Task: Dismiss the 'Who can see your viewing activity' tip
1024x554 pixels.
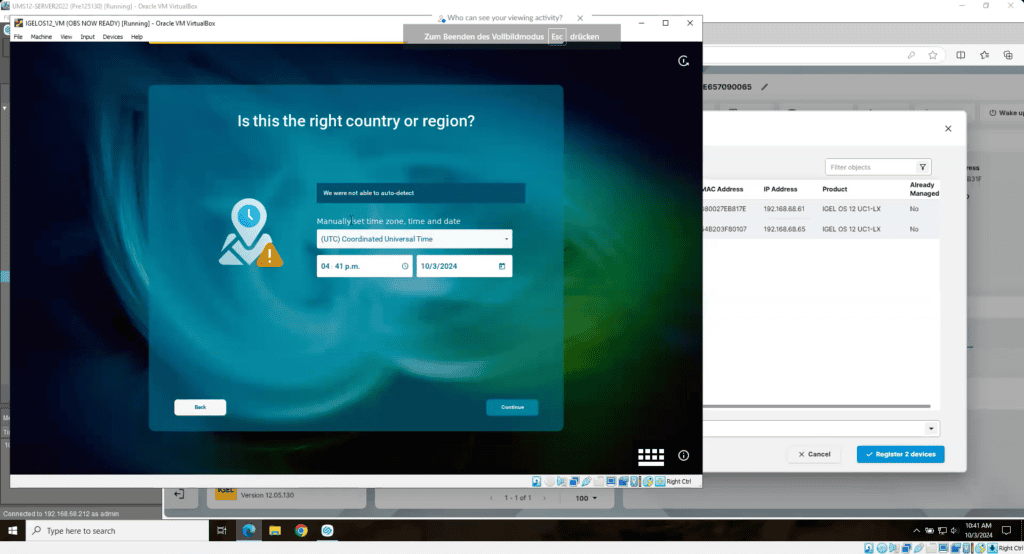Action: [580, 18]
